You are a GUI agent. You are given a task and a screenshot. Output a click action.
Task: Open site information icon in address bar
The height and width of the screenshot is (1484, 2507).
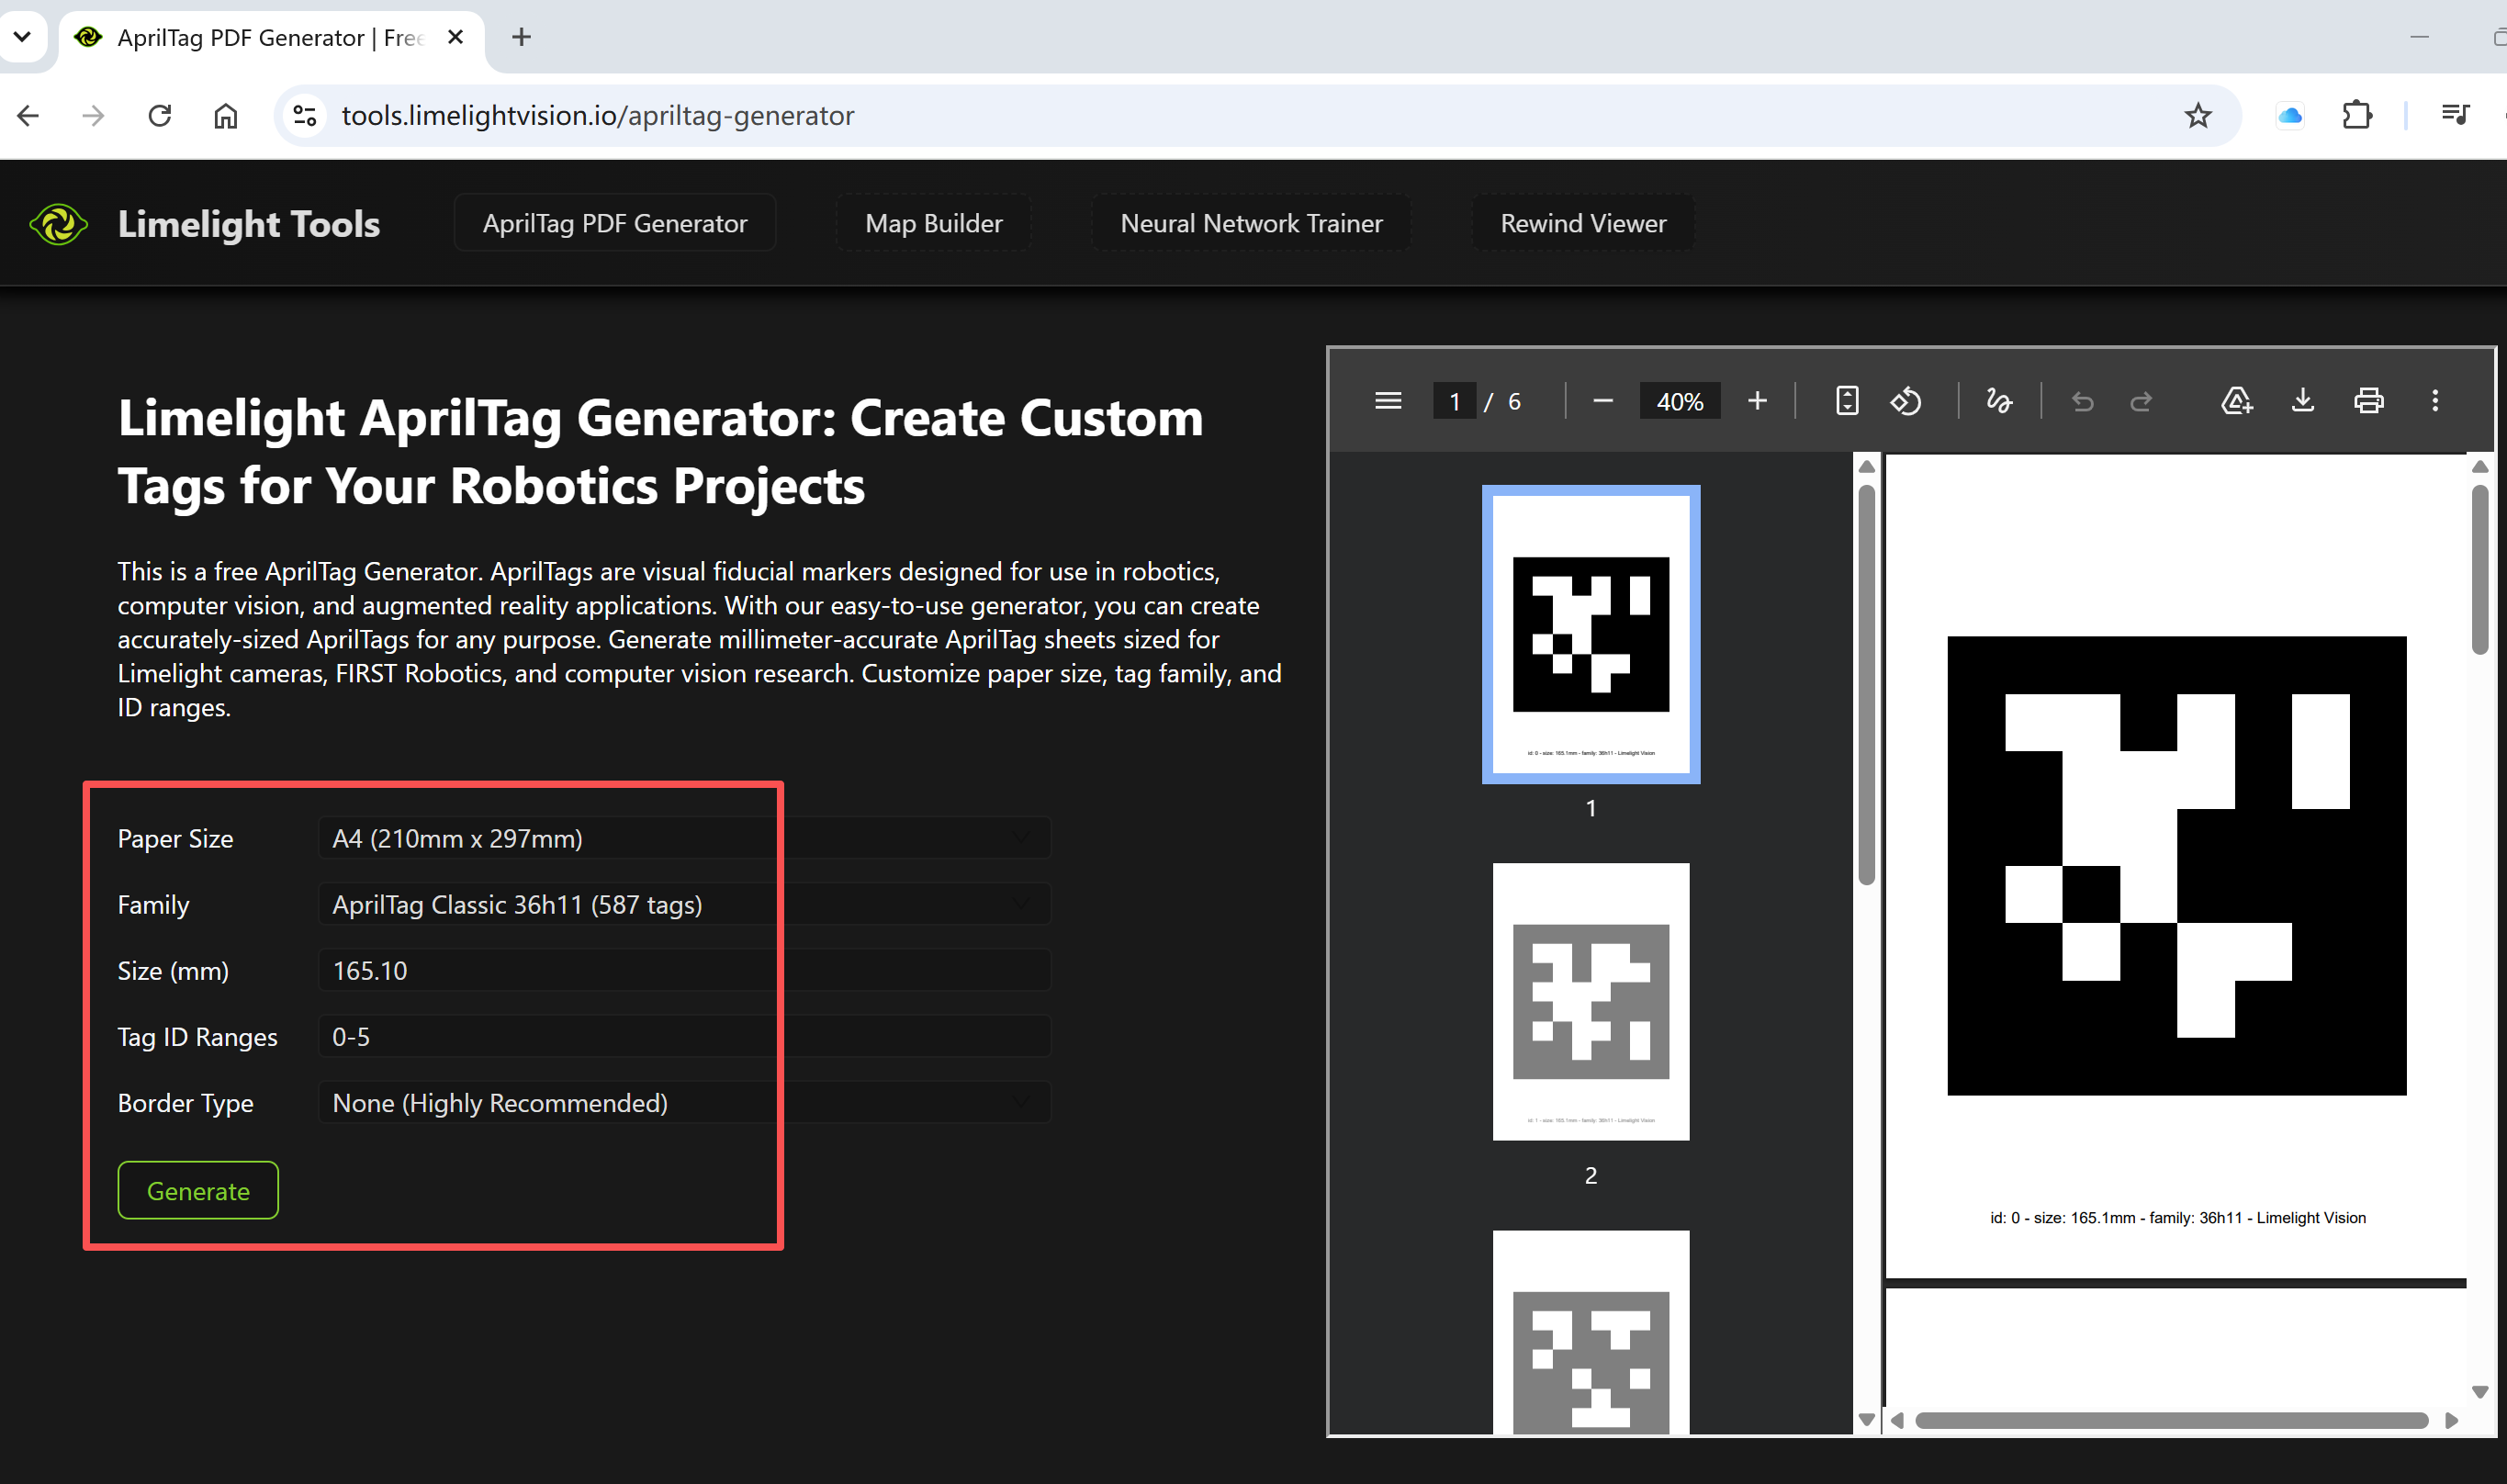click(x=305, y=116)
